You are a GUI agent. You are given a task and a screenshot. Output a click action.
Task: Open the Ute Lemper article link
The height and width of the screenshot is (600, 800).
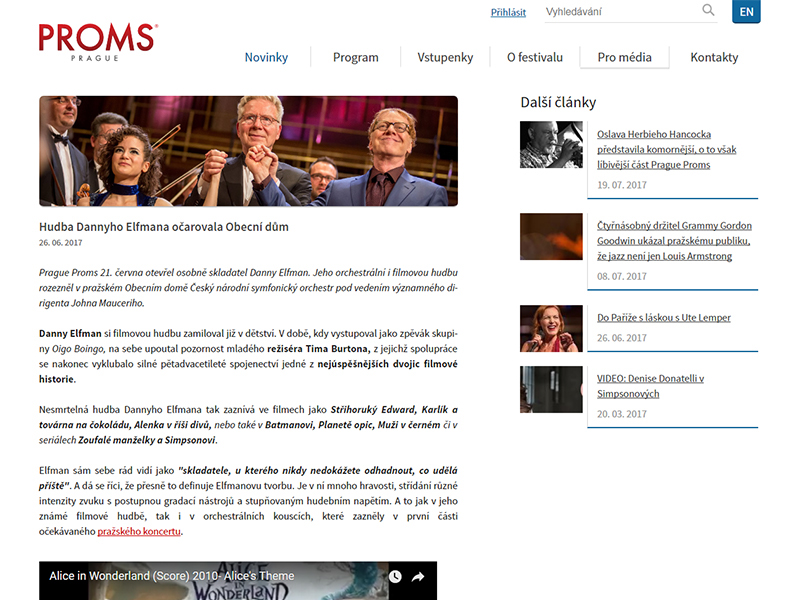(x=664, y=317)
